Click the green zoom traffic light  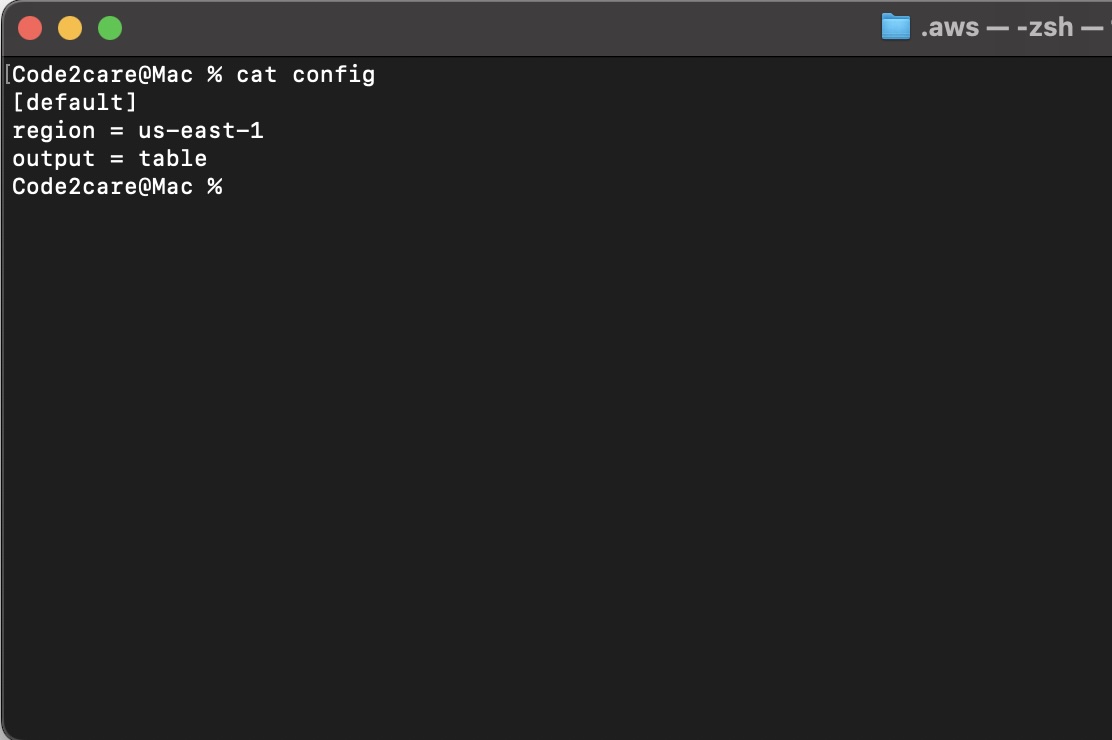point(110,29)
